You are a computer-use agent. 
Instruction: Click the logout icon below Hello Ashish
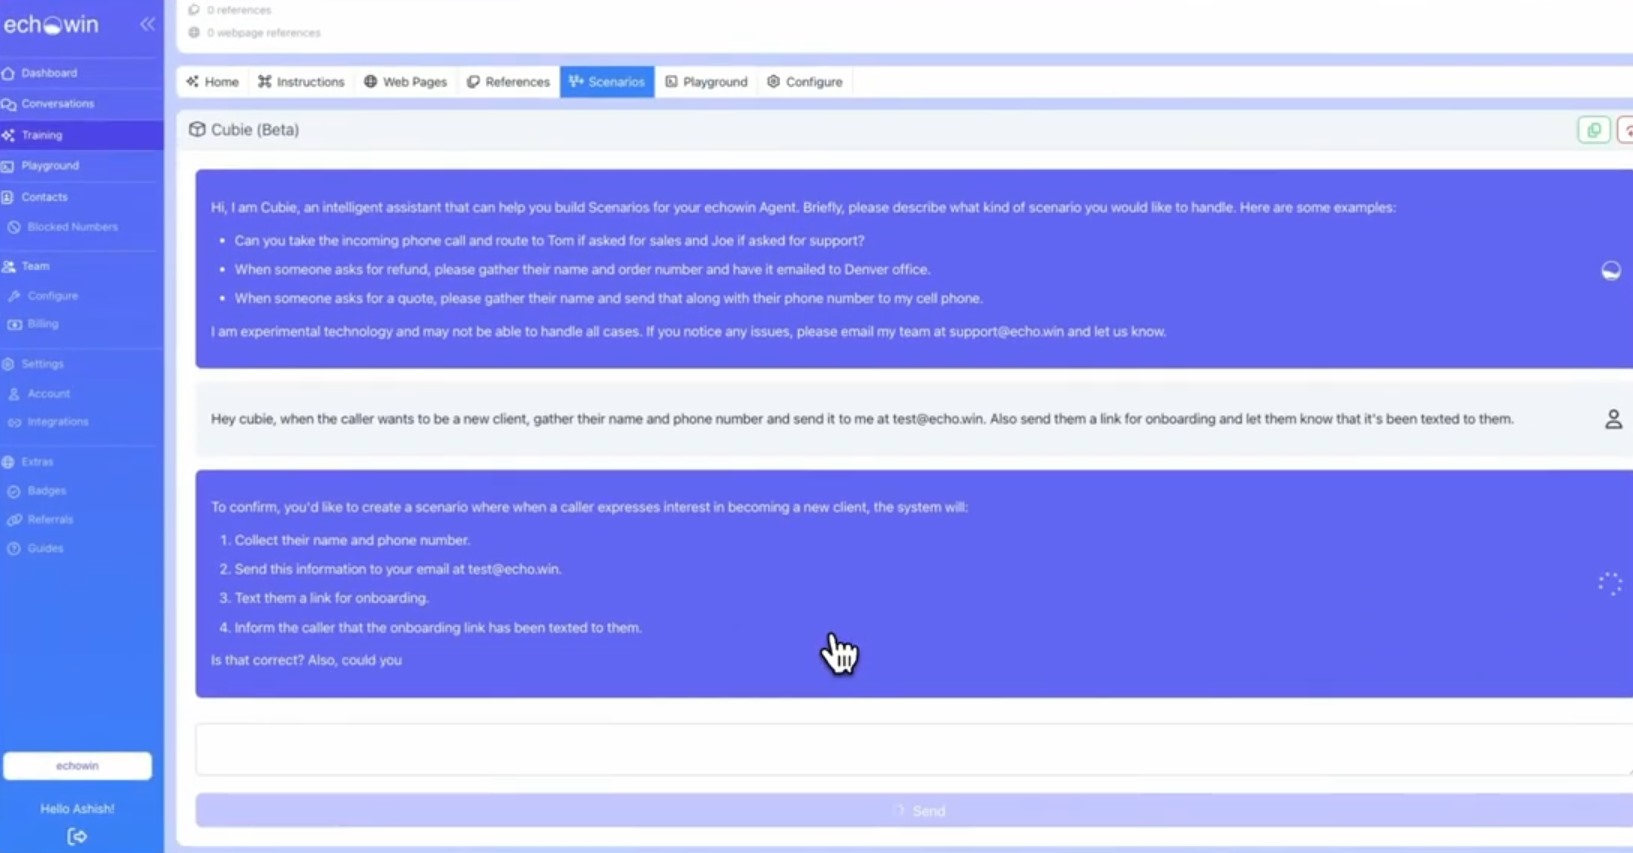77,836
